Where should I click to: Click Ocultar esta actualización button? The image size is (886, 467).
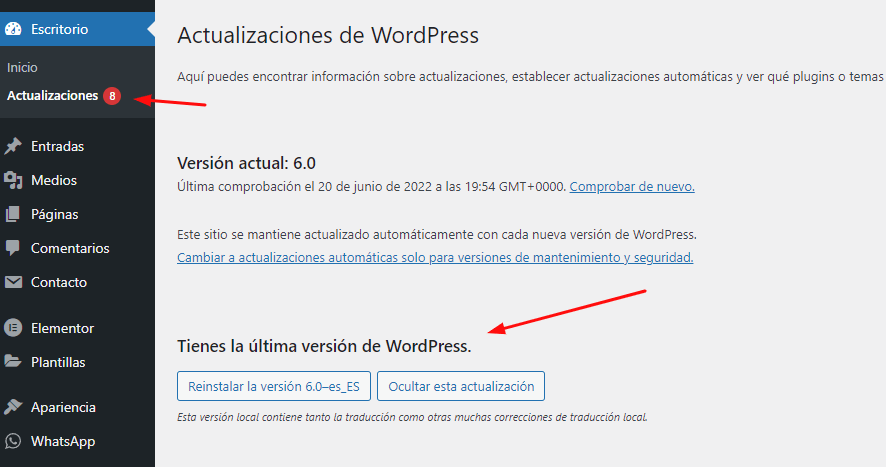[461, 386]
